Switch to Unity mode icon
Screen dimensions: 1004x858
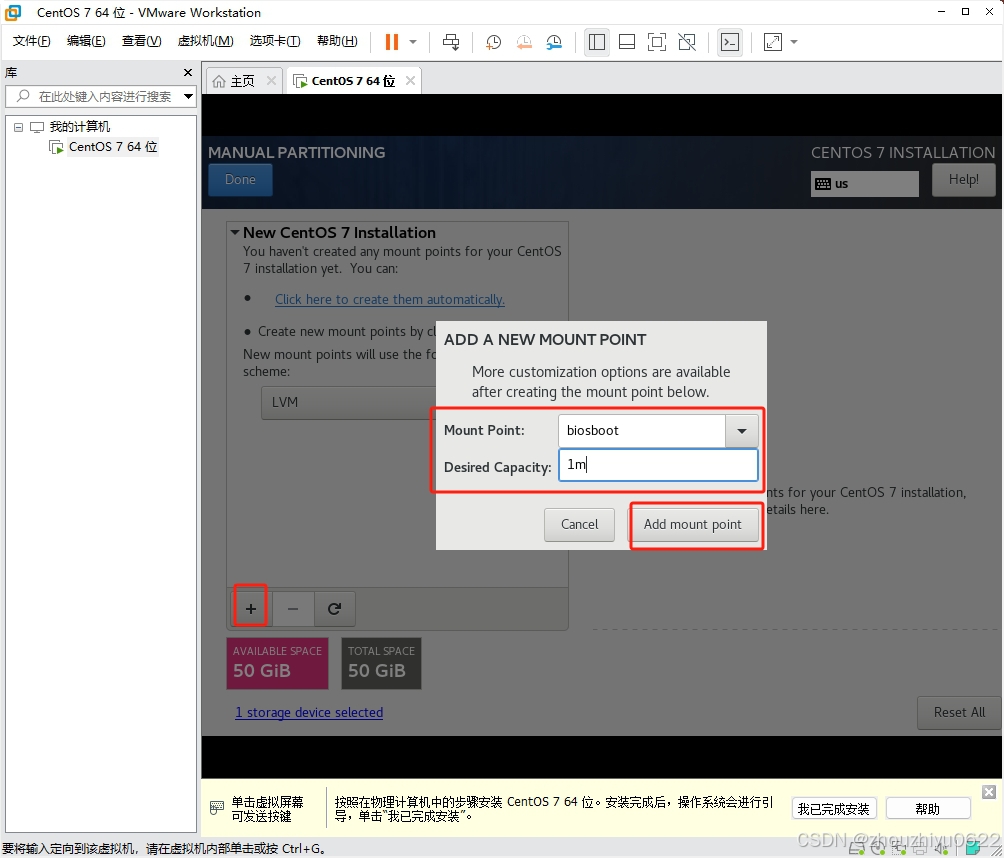687,42
